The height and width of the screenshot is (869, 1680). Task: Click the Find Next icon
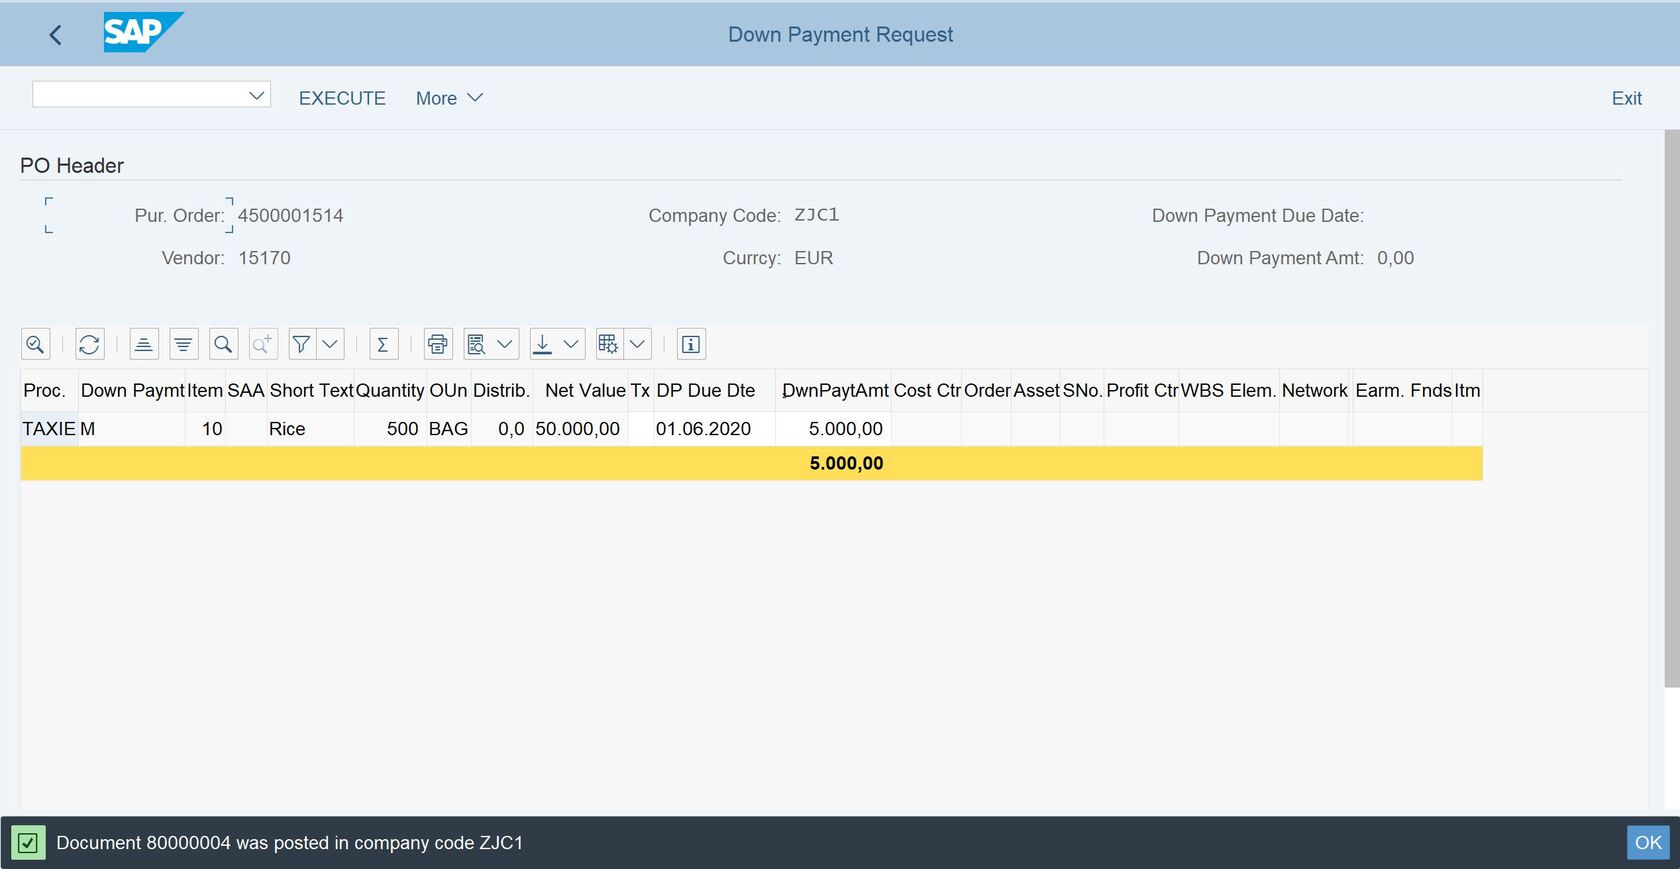pyautogui.click(x=262, y=344)
